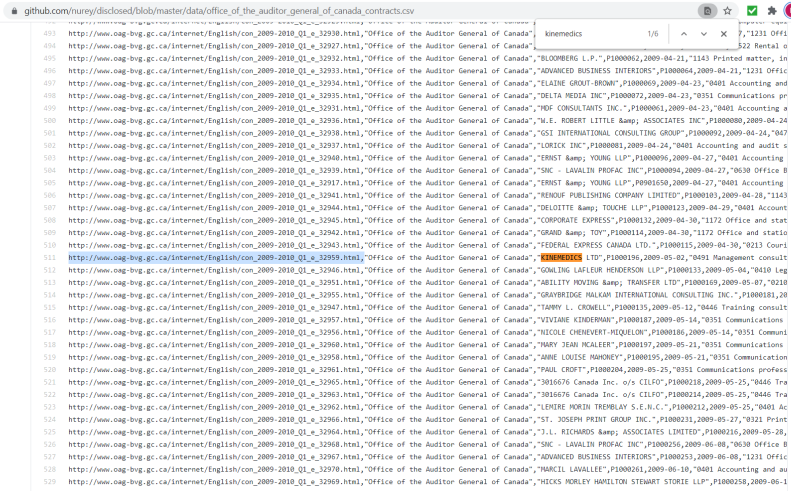Click 'VIVIANE KINDERMAN' vendor text
The image size is (791, 491).
[x=576, y=319]
